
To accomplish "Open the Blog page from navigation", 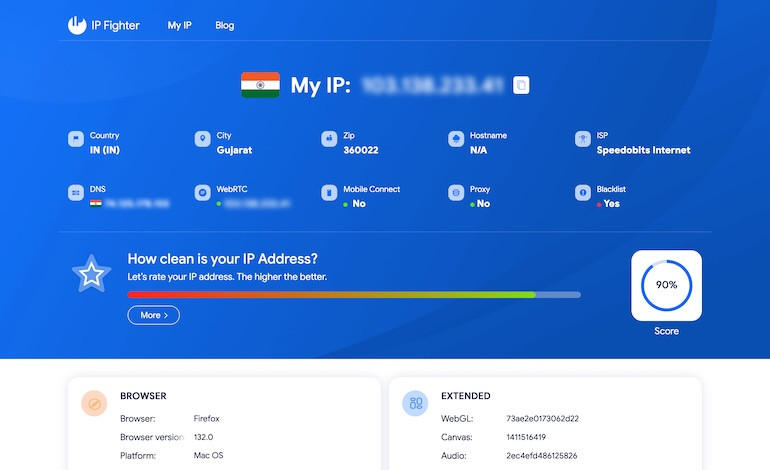I will 225,25.
